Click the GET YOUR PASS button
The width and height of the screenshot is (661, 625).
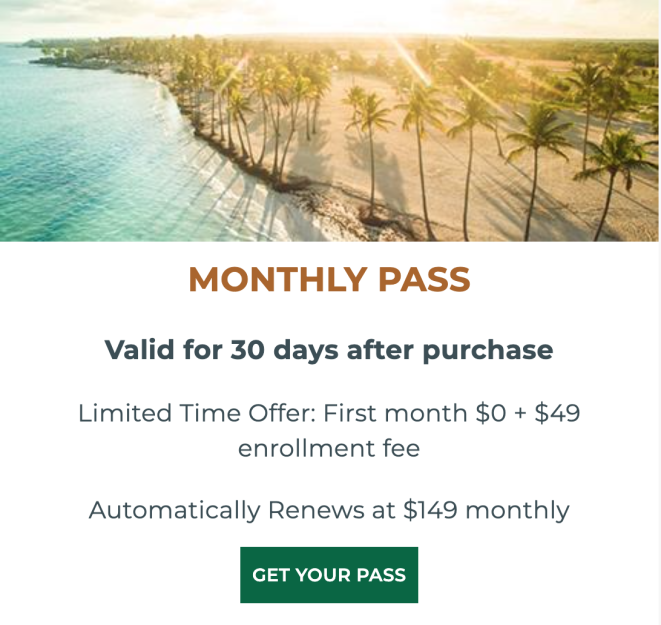329,574
